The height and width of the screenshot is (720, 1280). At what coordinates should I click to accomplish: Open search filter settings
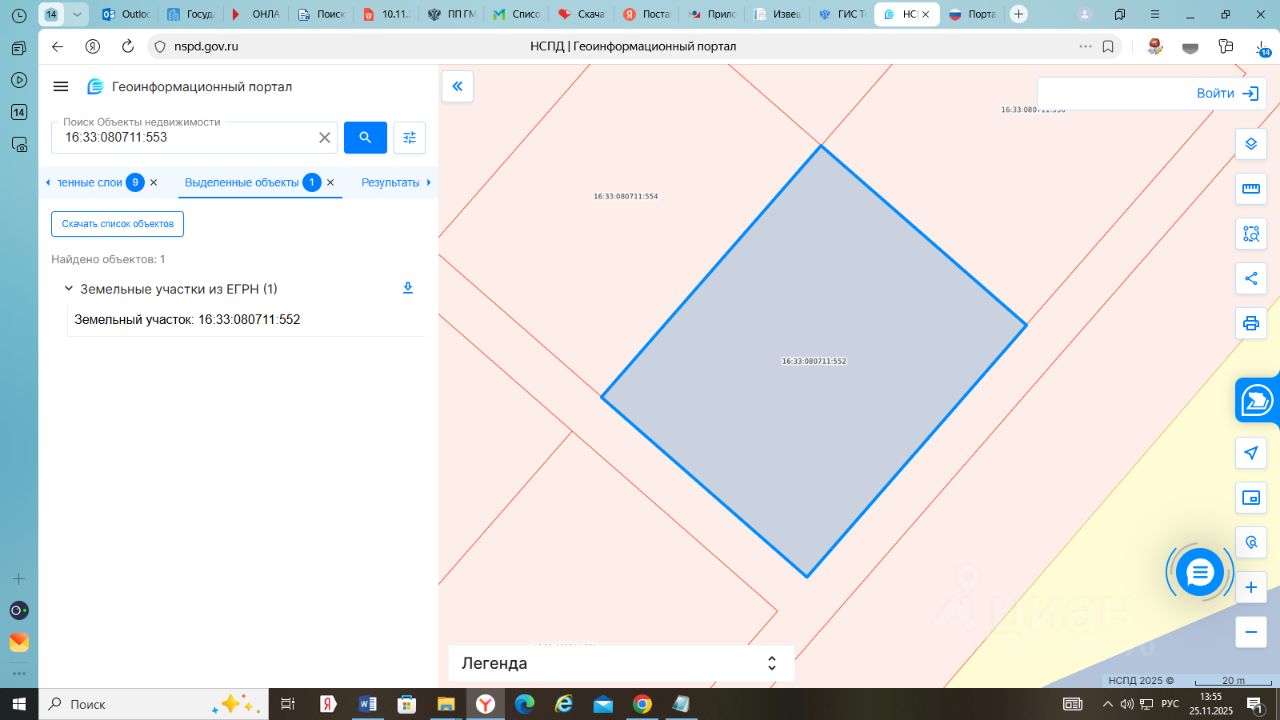click(409, 137)
